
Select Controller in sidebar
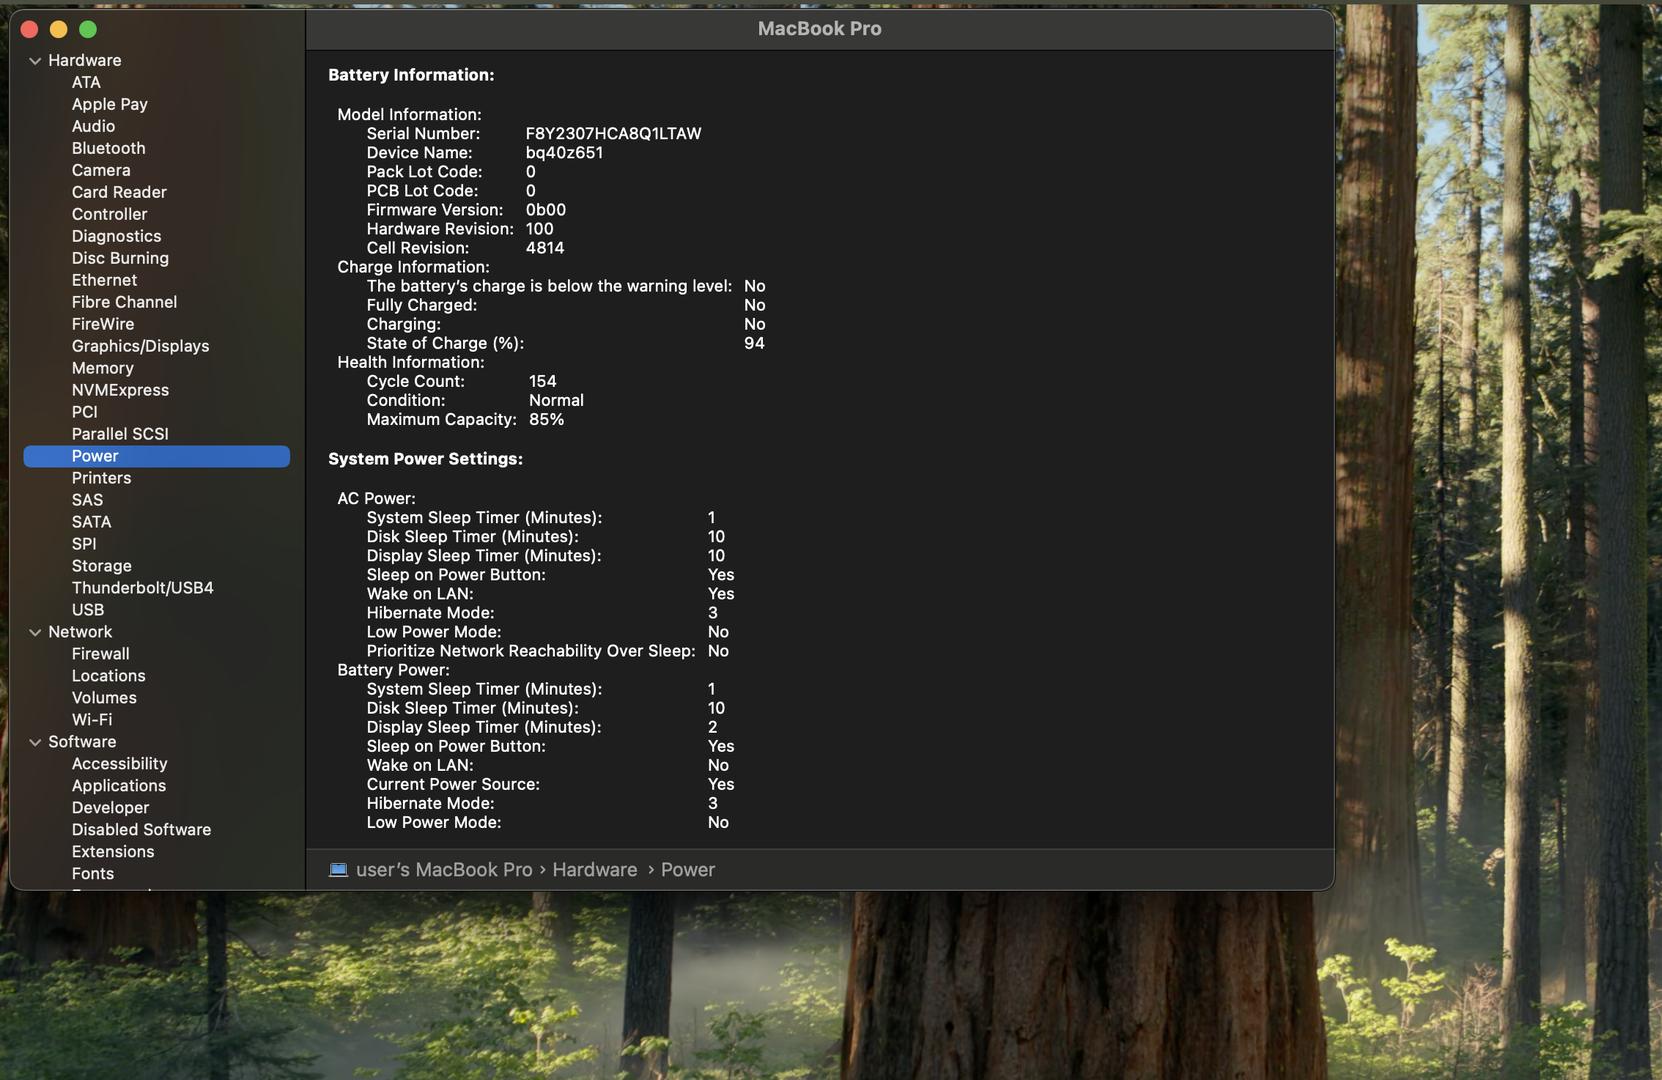[109, 214]
